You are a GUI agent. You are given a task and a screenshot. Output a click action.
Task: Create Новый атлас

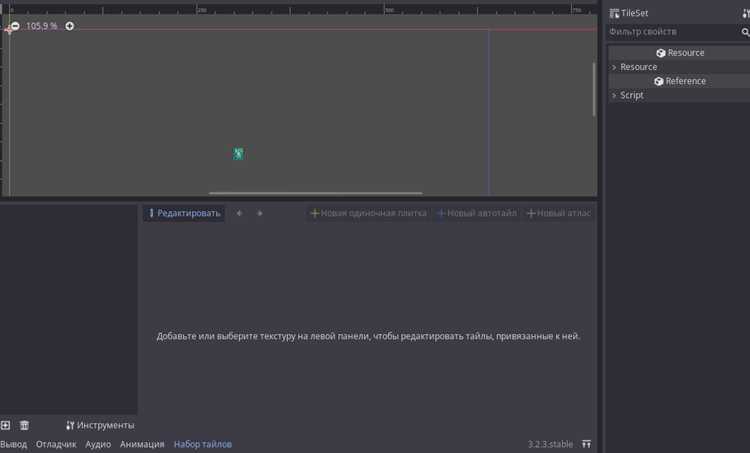pos(558,213)
